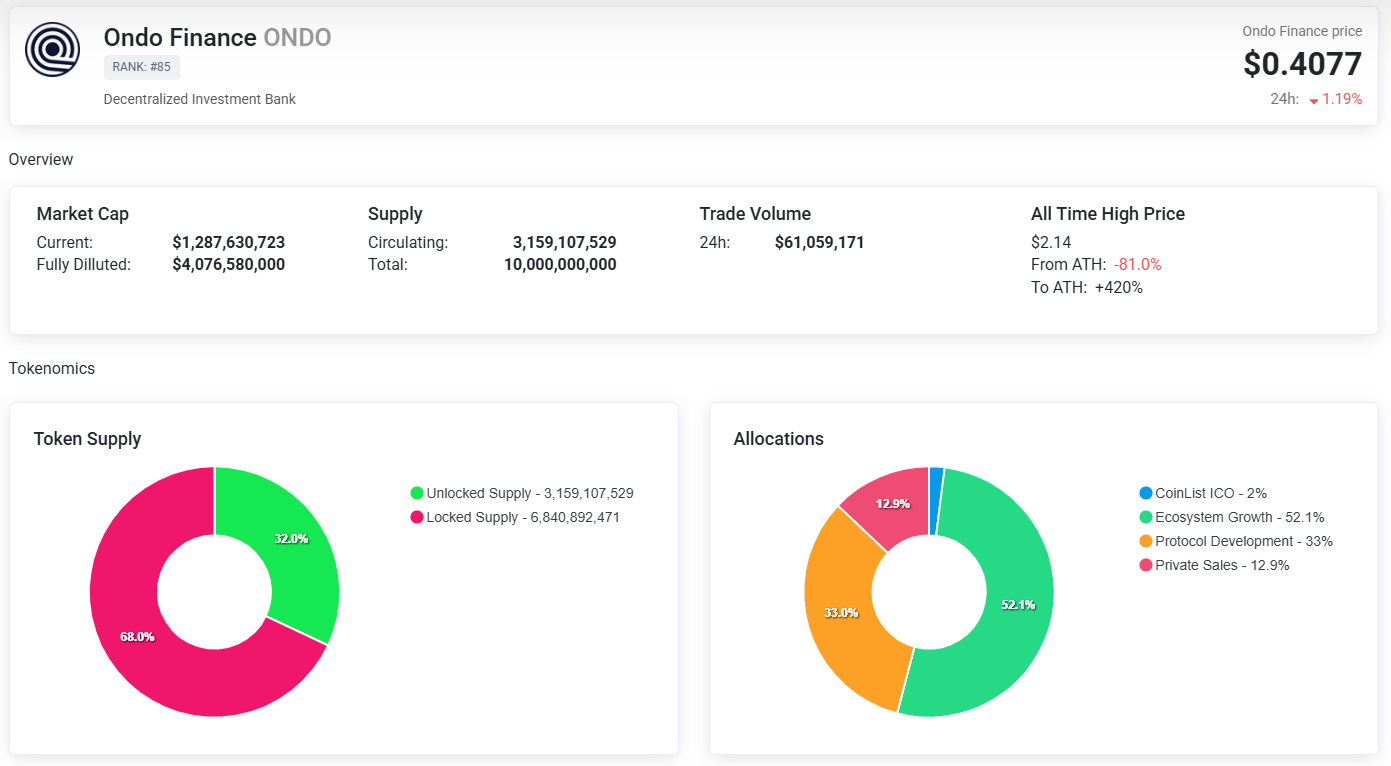Click the Token Supply chart title
This screenshot has height=766, width=1391.
pos(87,439)
